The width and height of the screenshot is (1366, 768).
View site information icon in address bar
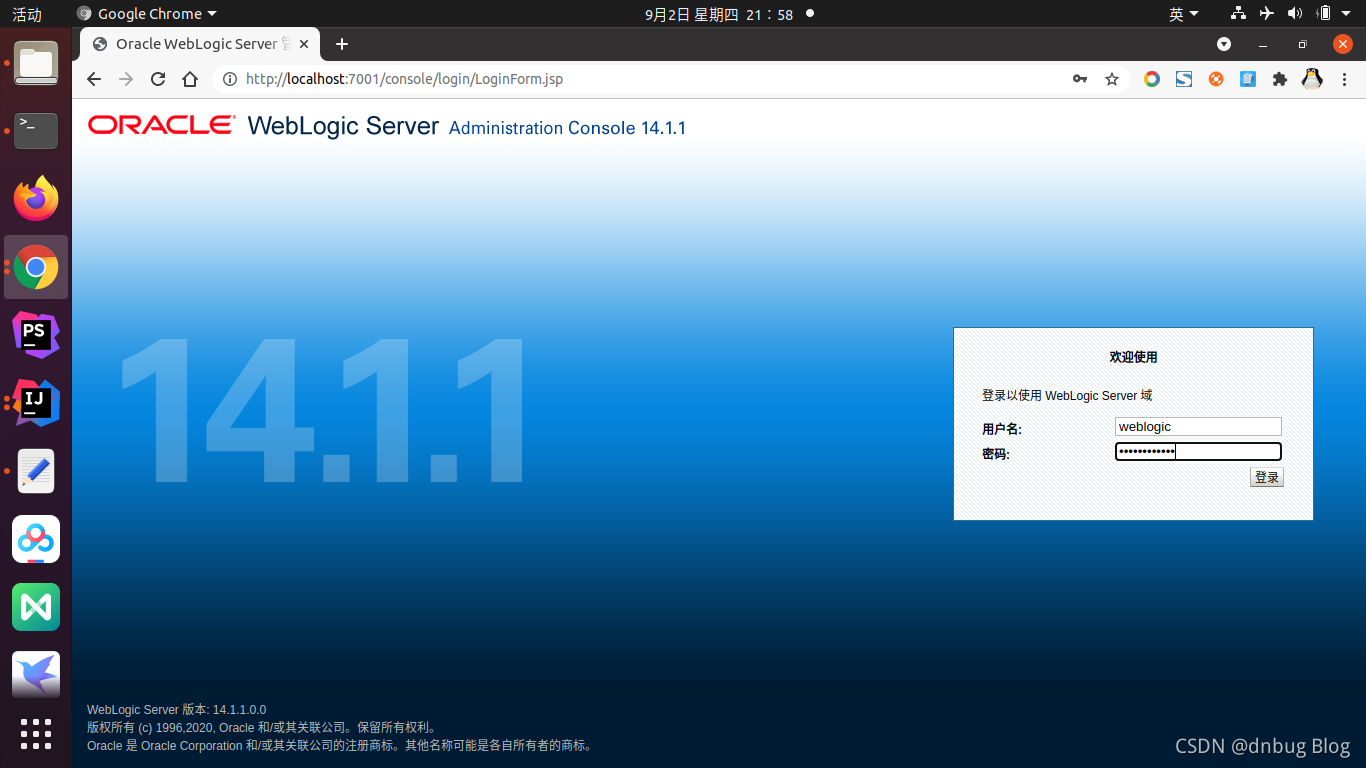pyautogui.click(x=229, y=79)
